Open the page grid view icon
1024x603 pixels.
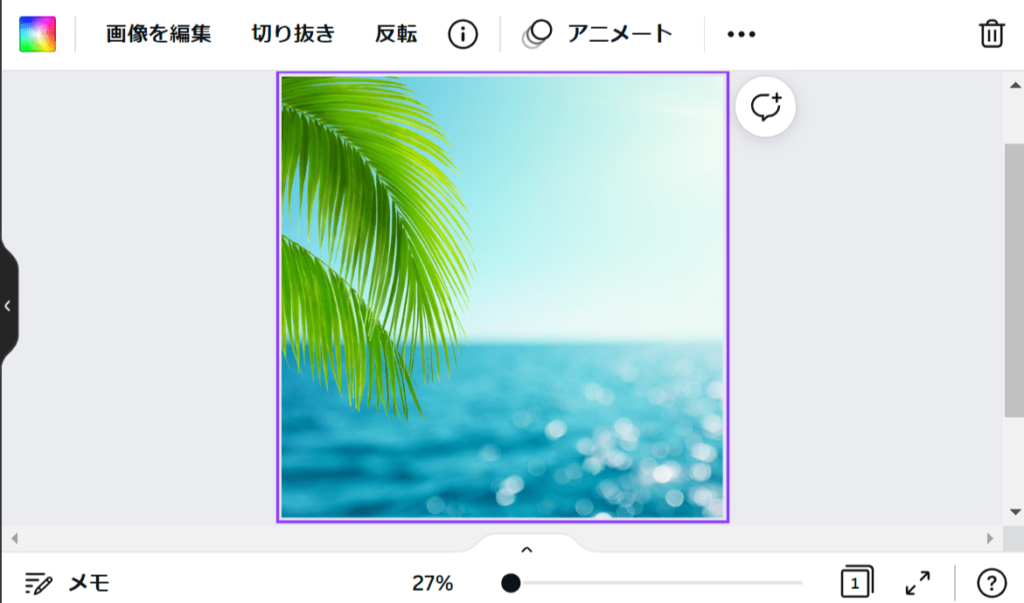[856, 581]
